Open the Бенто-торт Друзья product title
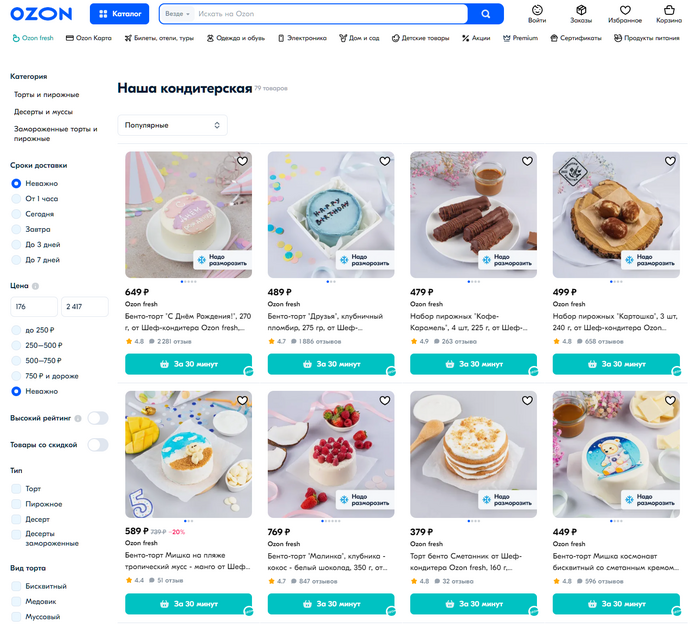Viewport: 700px width, 624px height. [x=325, y=322]
